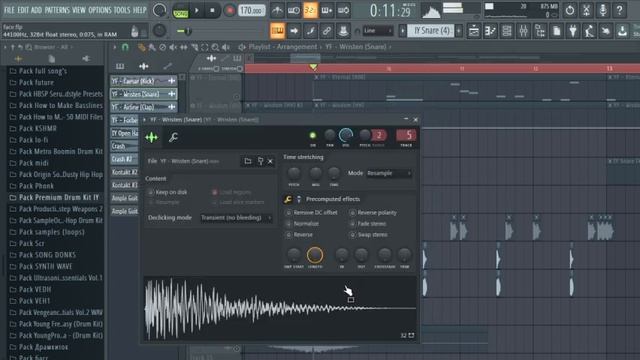Toggle Reverse polarity option
This screenshot has width=640, height=360.
pos(373,213)
